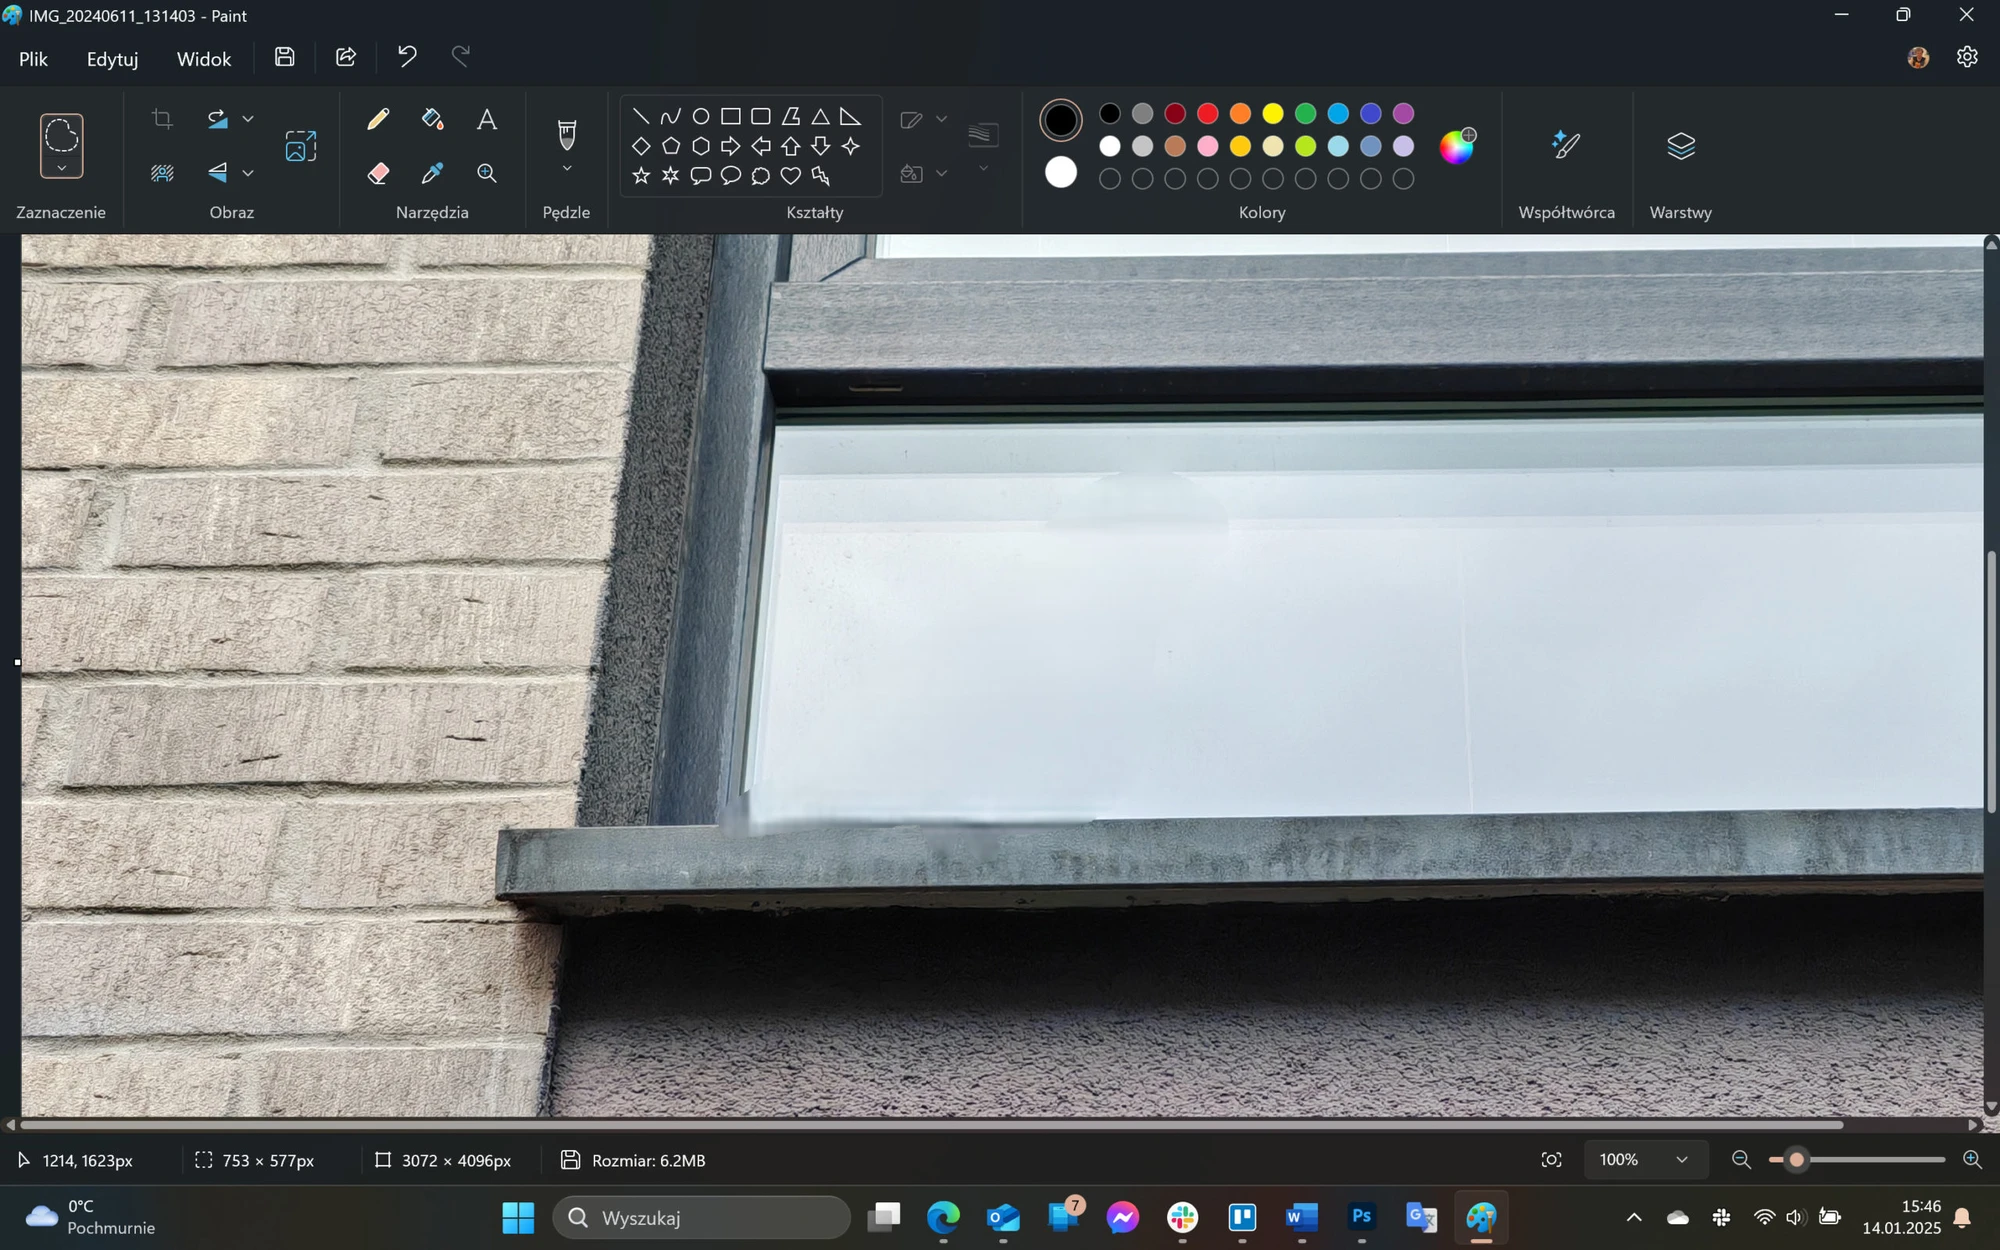Choose the red color swatch
This screenshot has height=1250, width=2000.
(1208, 114)
